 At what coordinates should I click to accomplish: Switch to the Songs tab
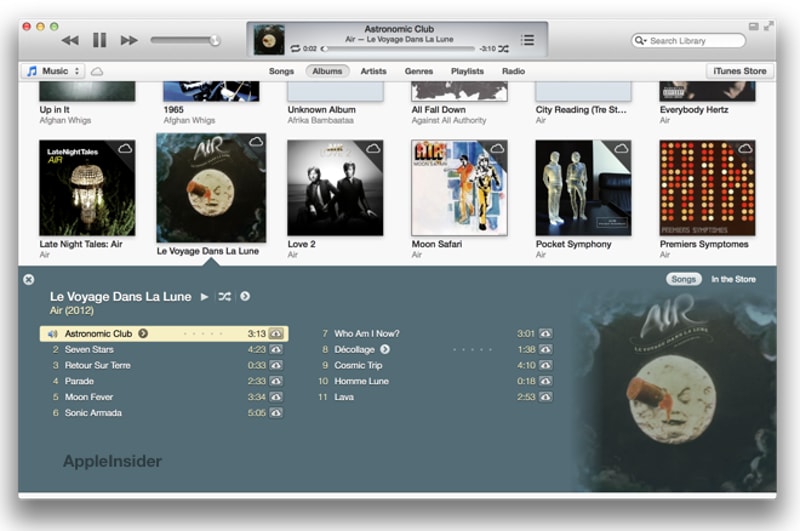tap(281, 71)
